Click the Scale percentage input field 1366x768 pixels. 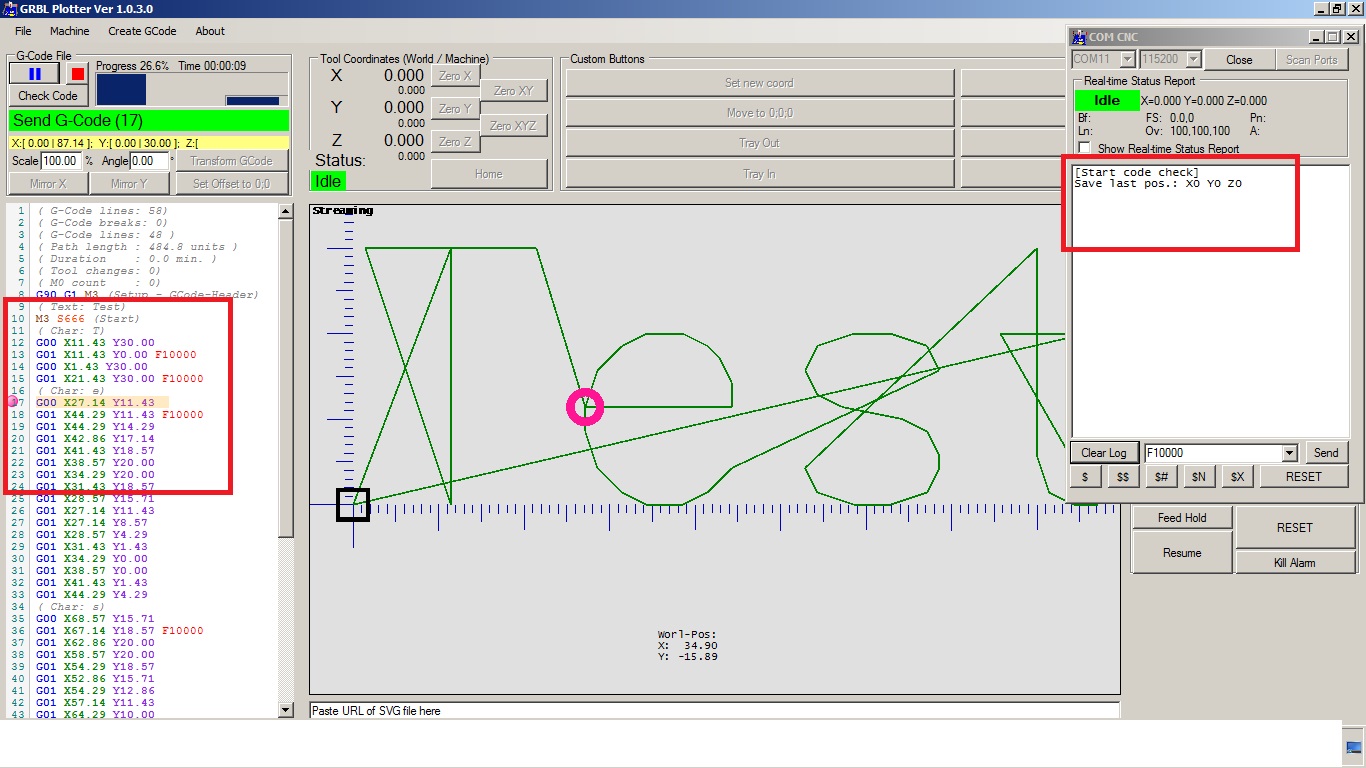(x=61, y=161)
